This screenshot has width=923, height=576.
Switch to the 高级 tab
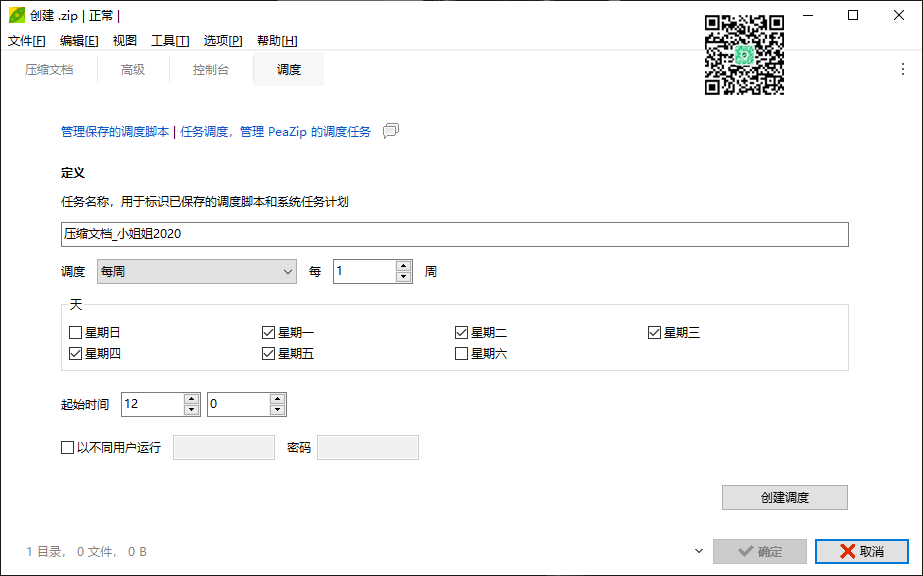[x=133, y=69]
